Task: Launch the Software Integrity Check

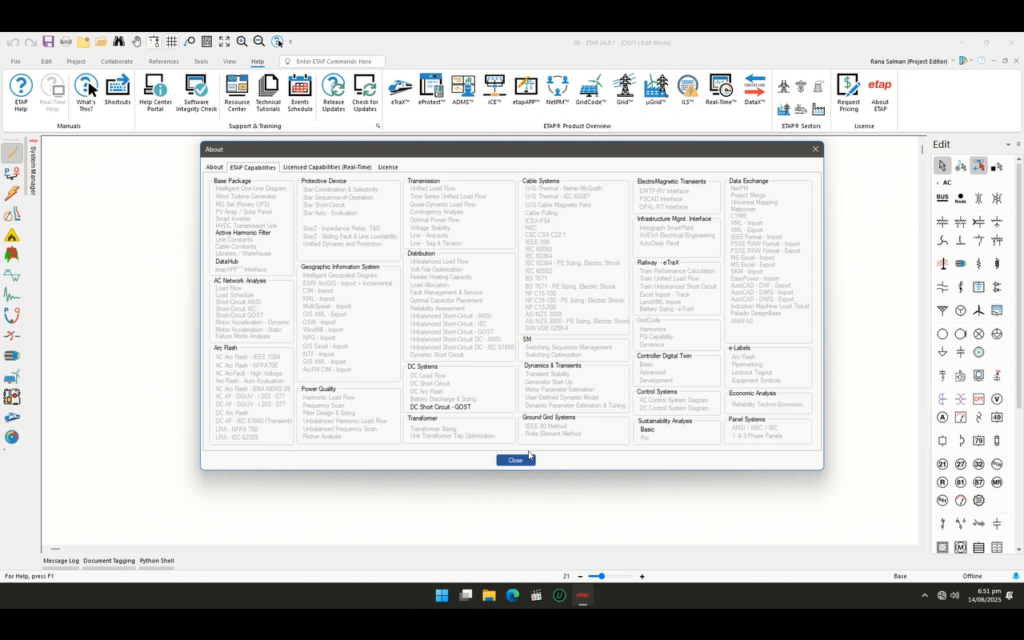Action: click(x=196, y=91)
